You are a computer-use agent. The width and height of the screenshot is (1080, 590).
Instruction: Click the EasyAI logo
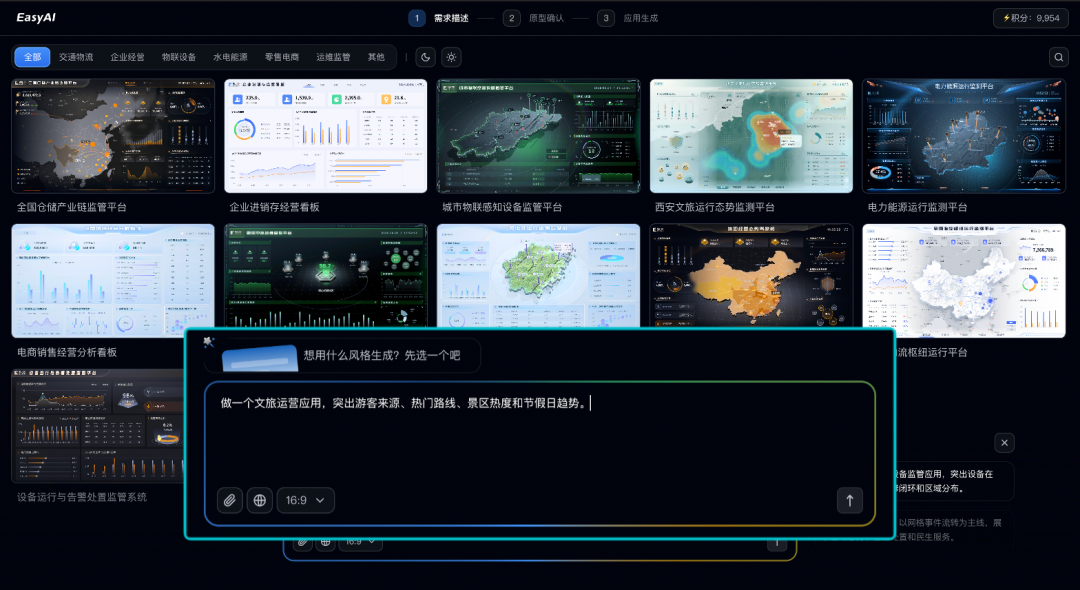(x=36, y=18)
